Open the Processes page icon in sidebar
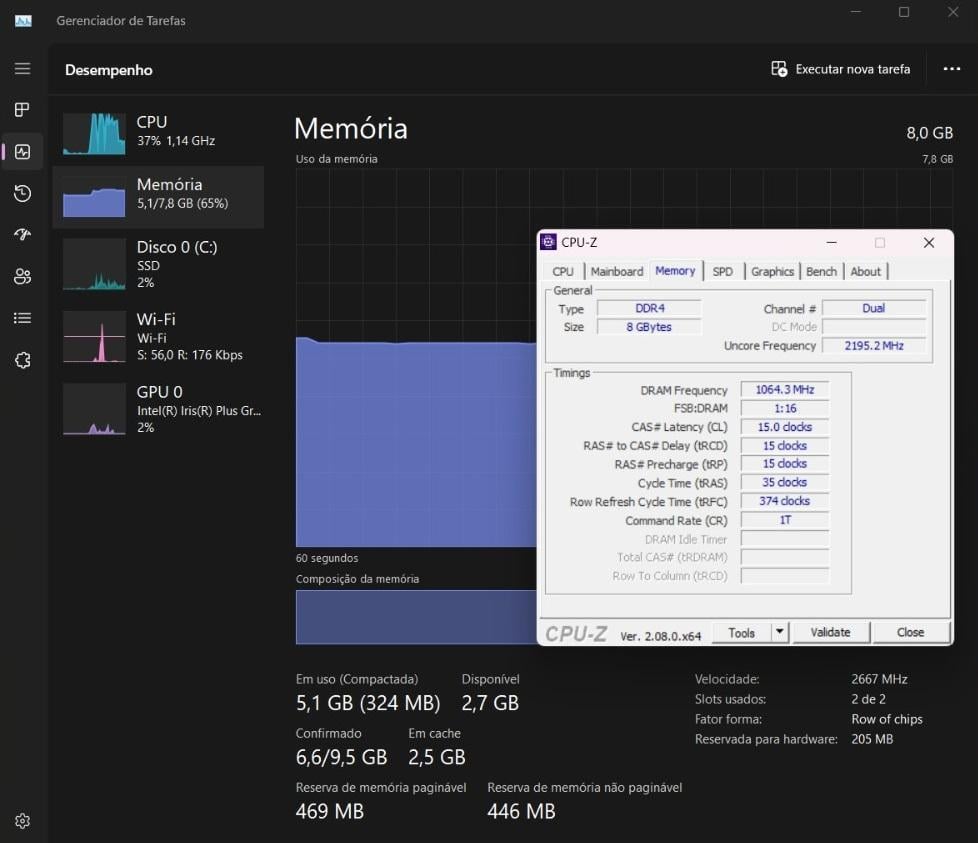 point(22,110)
